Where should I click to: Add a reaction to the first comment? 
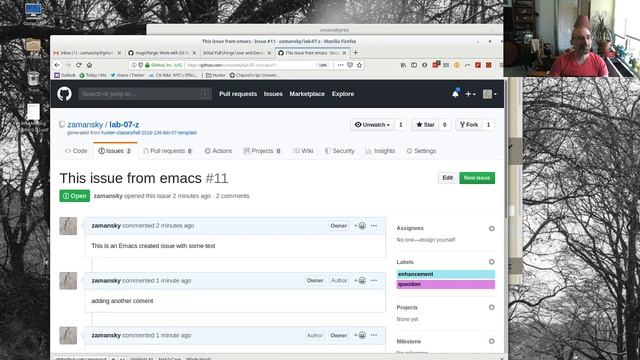(x=360, y=226)
